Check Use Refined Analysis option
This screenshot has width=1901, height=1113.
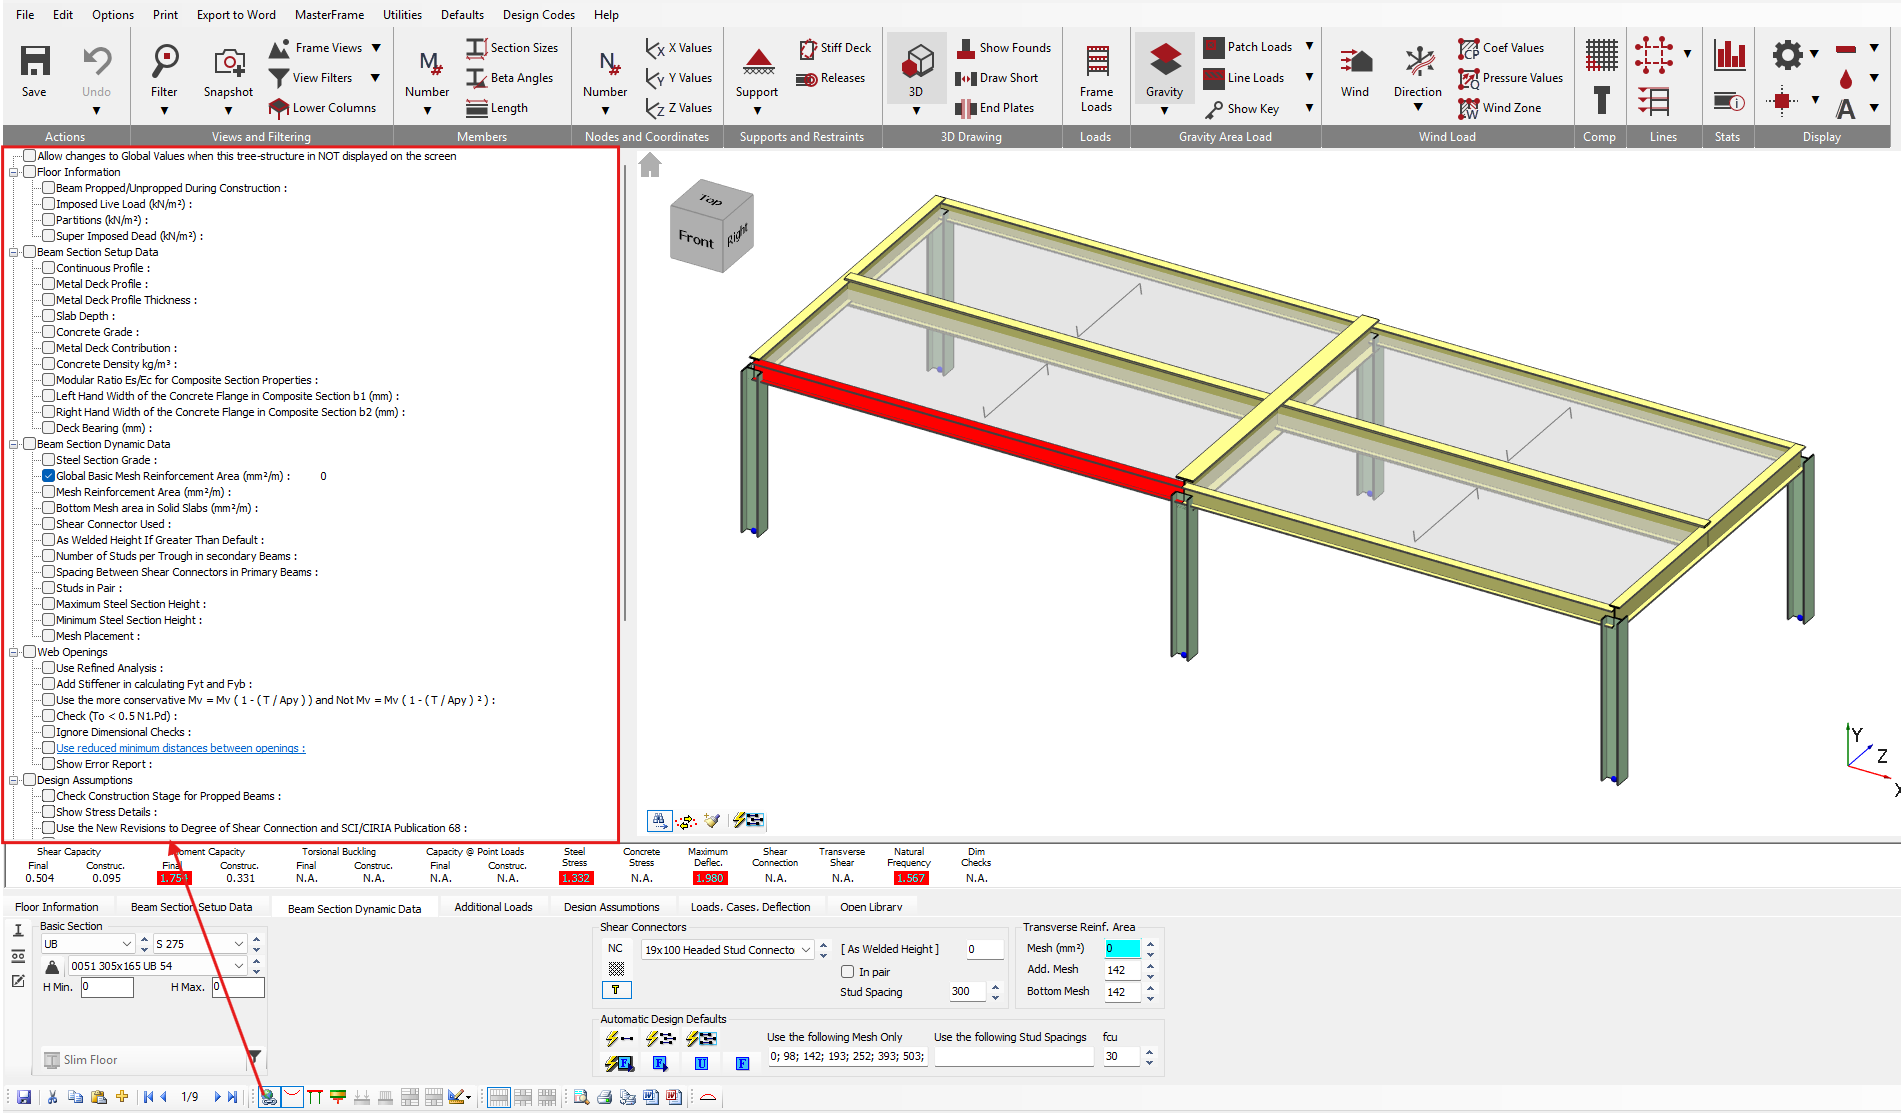(48, 668)
